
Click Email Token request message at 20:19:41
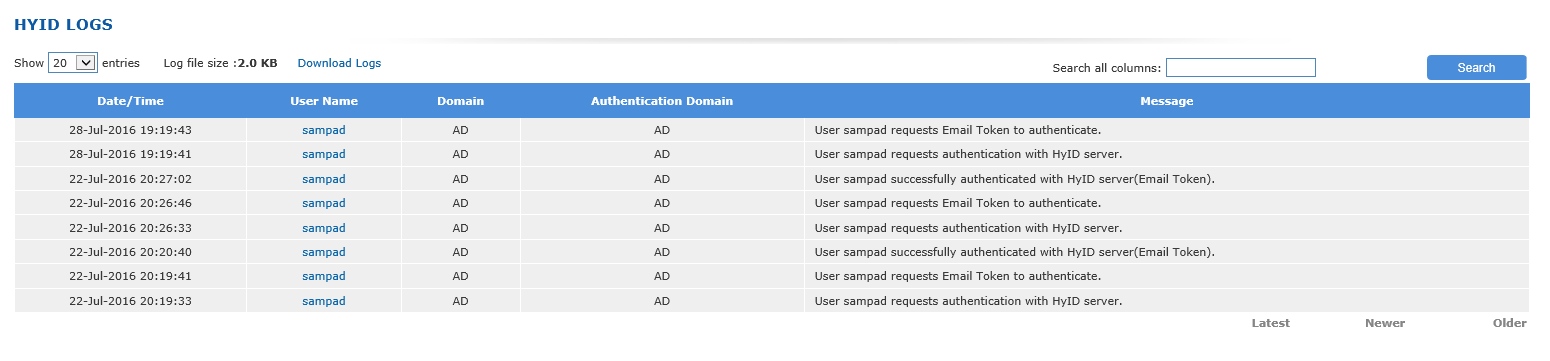point(958,276)
